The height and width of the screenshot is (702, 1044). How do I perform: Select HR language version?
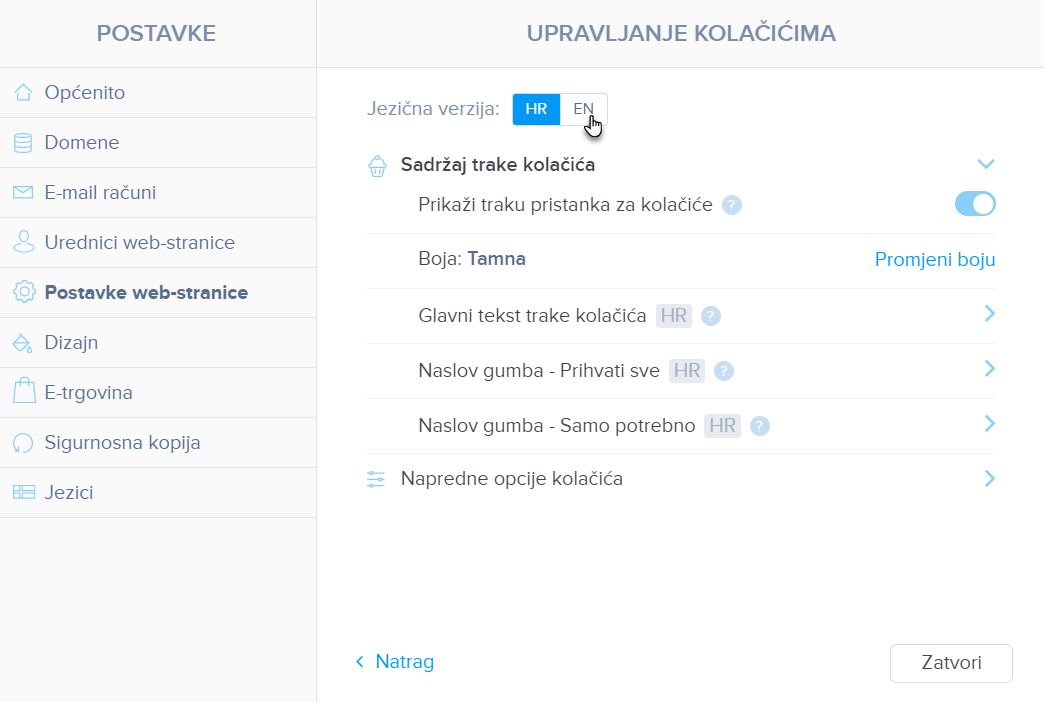click(536, 109)
